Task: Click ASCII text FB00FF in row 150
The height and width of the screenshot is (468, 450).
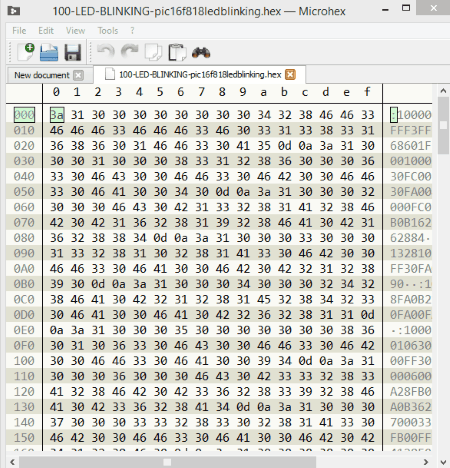Action: click(411, 438)
